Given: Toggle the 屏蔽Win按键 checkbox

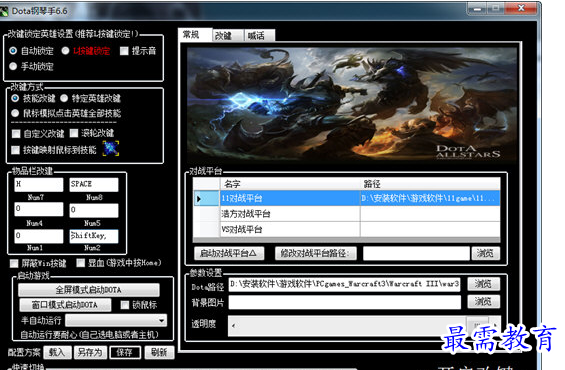Looking at the screenshot, I should pyautogui.click(x=14, y=264).
